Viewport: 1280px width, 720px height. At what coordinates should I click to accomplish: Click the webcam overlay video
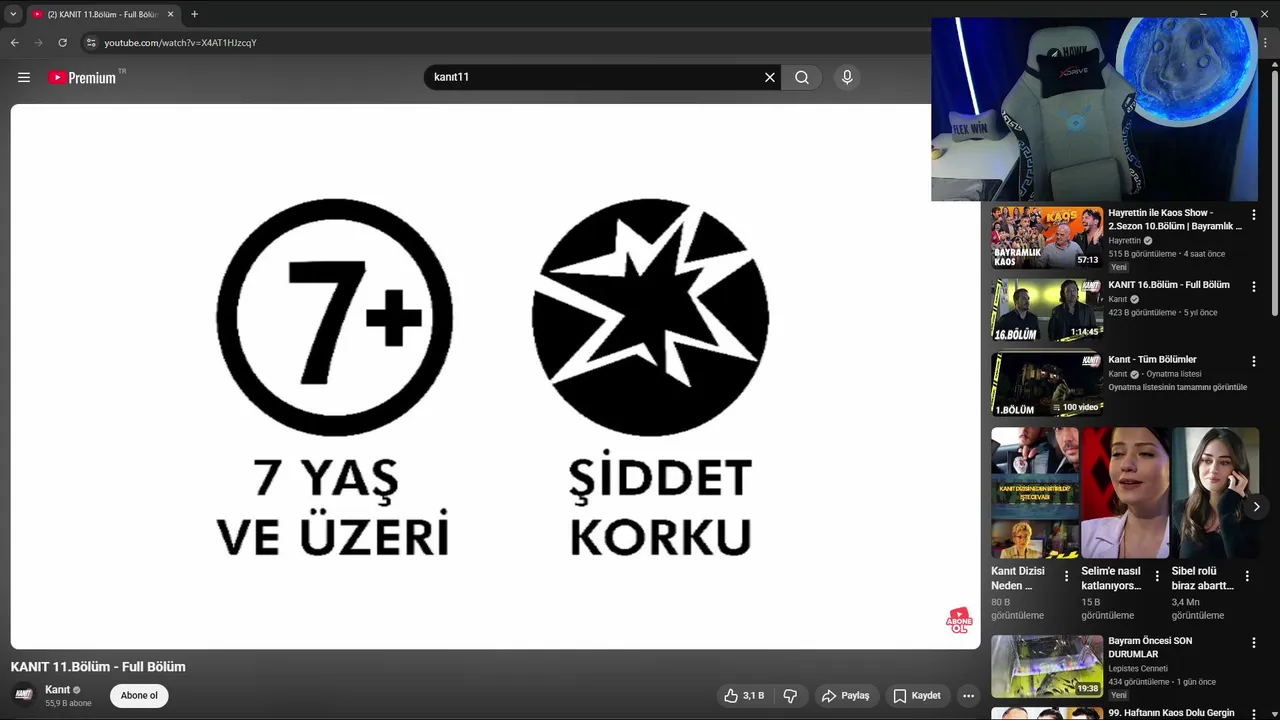click(x=1095, y=109)
